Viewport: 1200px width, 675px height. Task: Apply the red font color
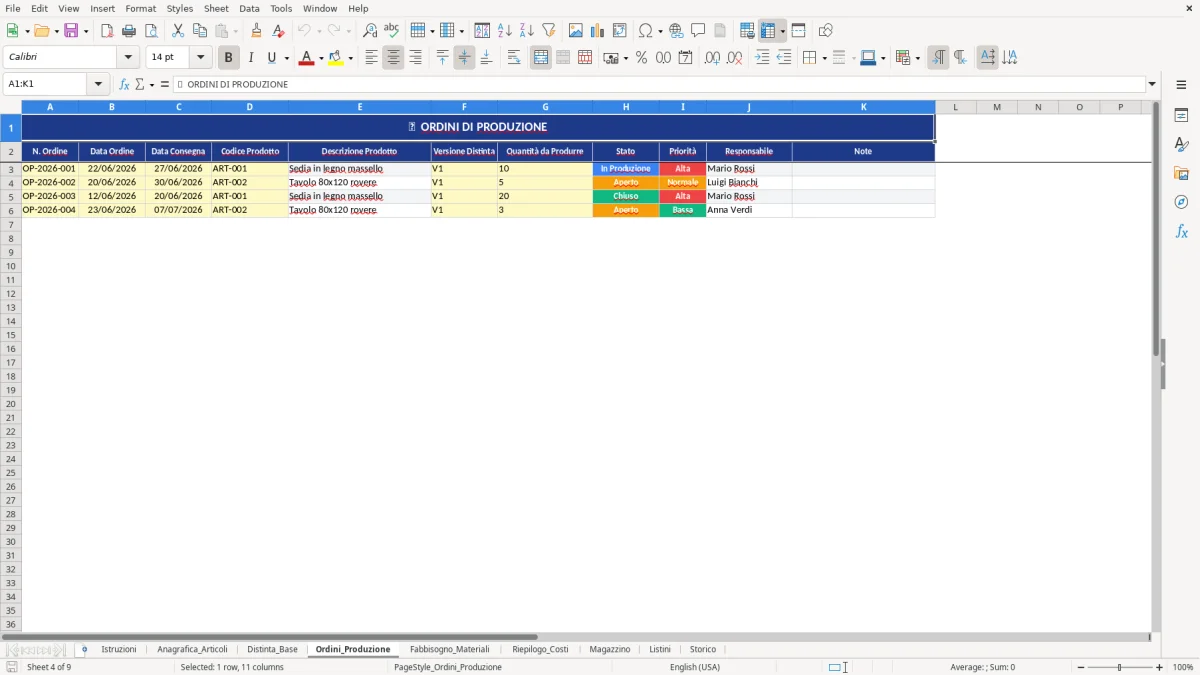pos(305,58)
